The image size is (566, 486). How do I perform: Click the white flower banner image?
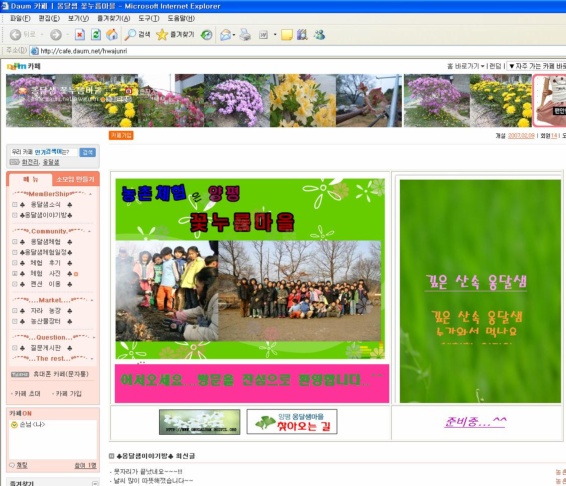coord(200,422)
